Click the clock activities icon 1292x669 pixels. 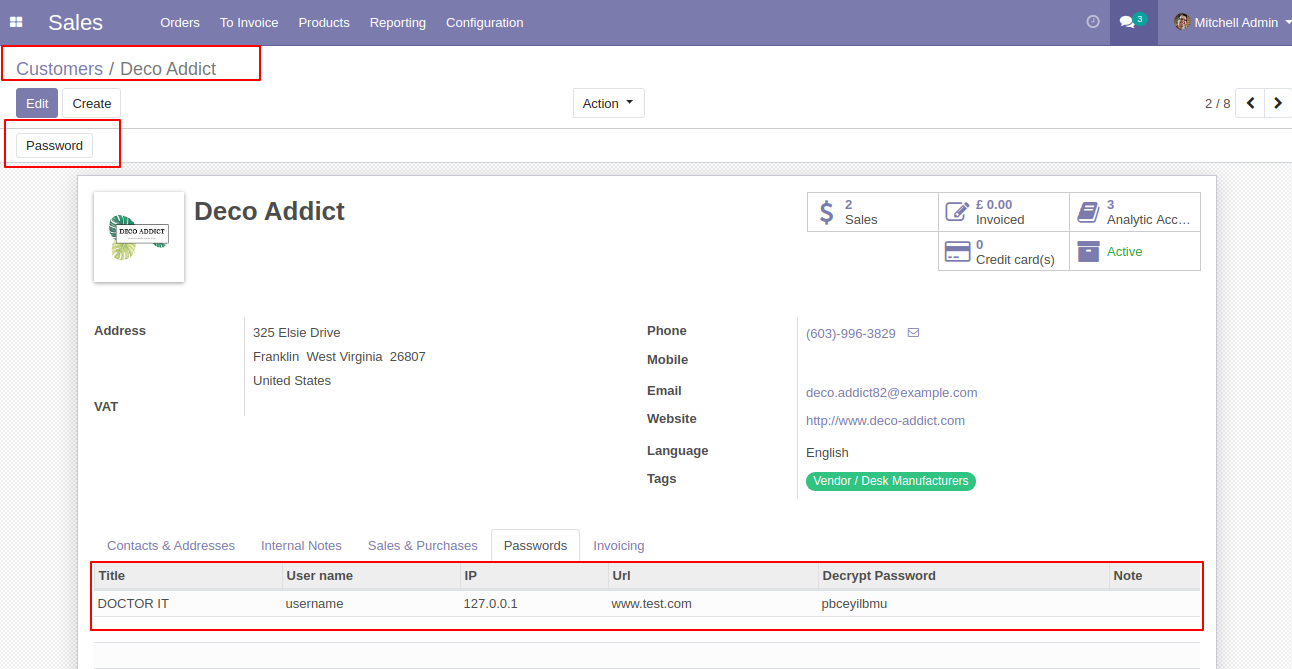click(1093, 22)
